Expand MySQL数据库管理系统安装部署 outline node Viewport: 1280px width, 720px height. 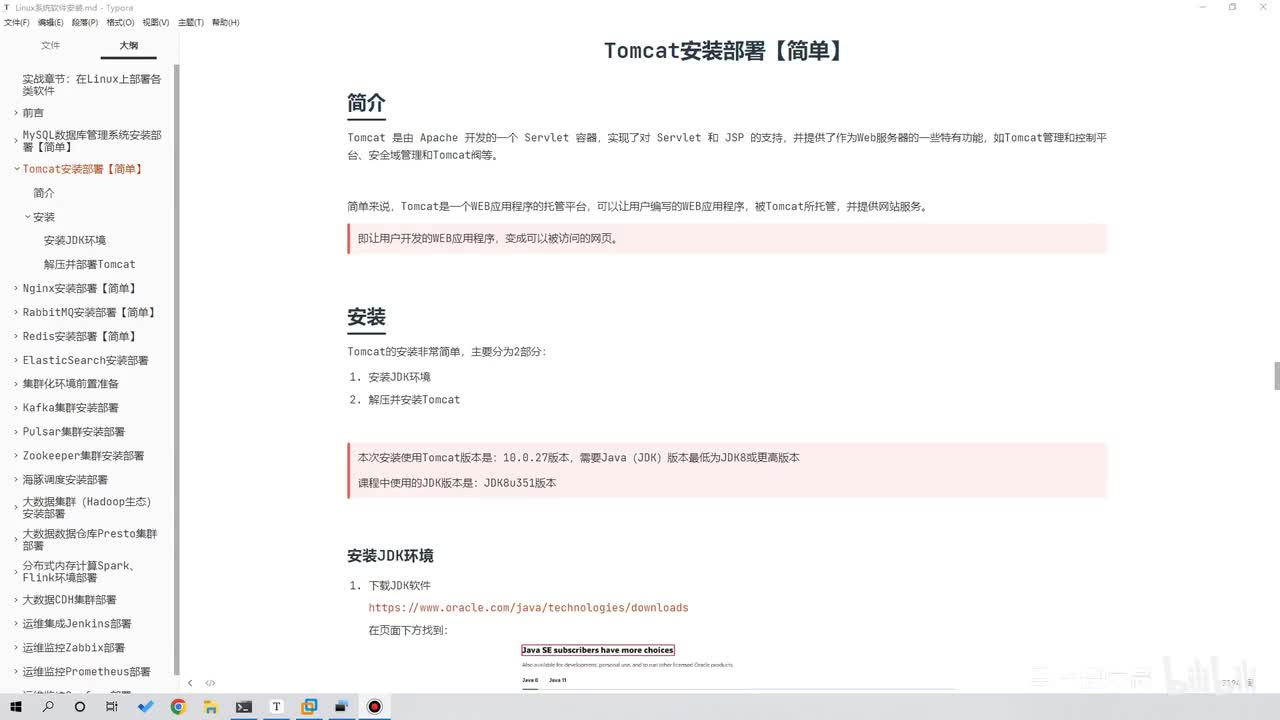coord(16,141)
